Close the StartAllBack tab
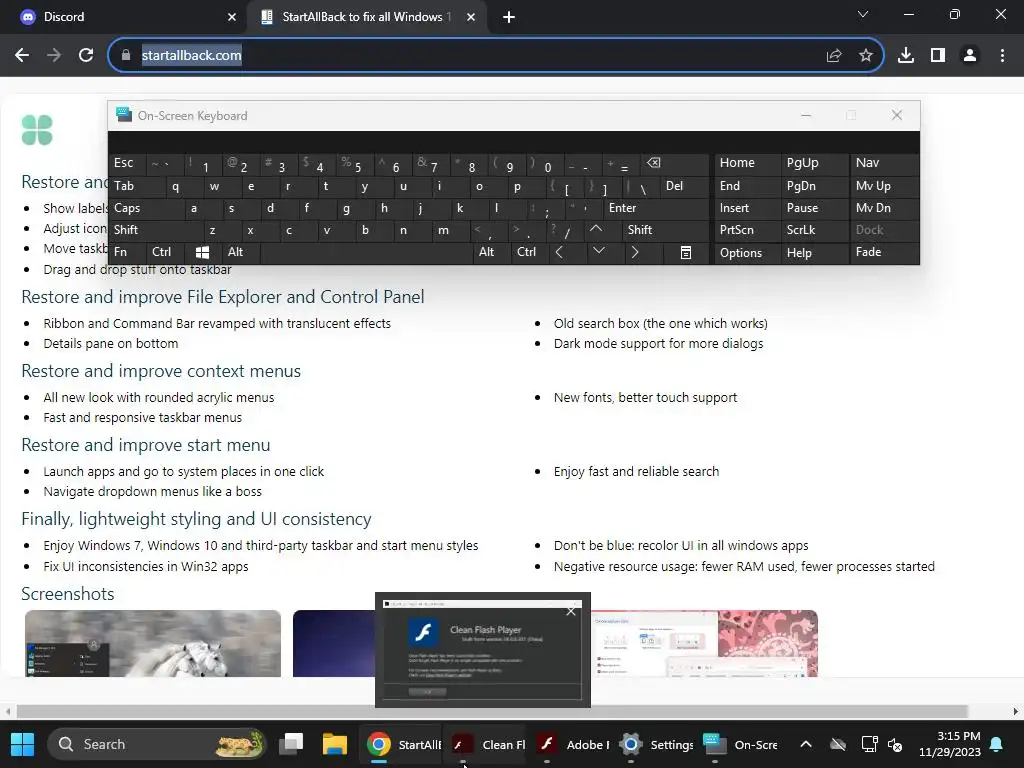 pyautogui.click(x=471, y=17)
